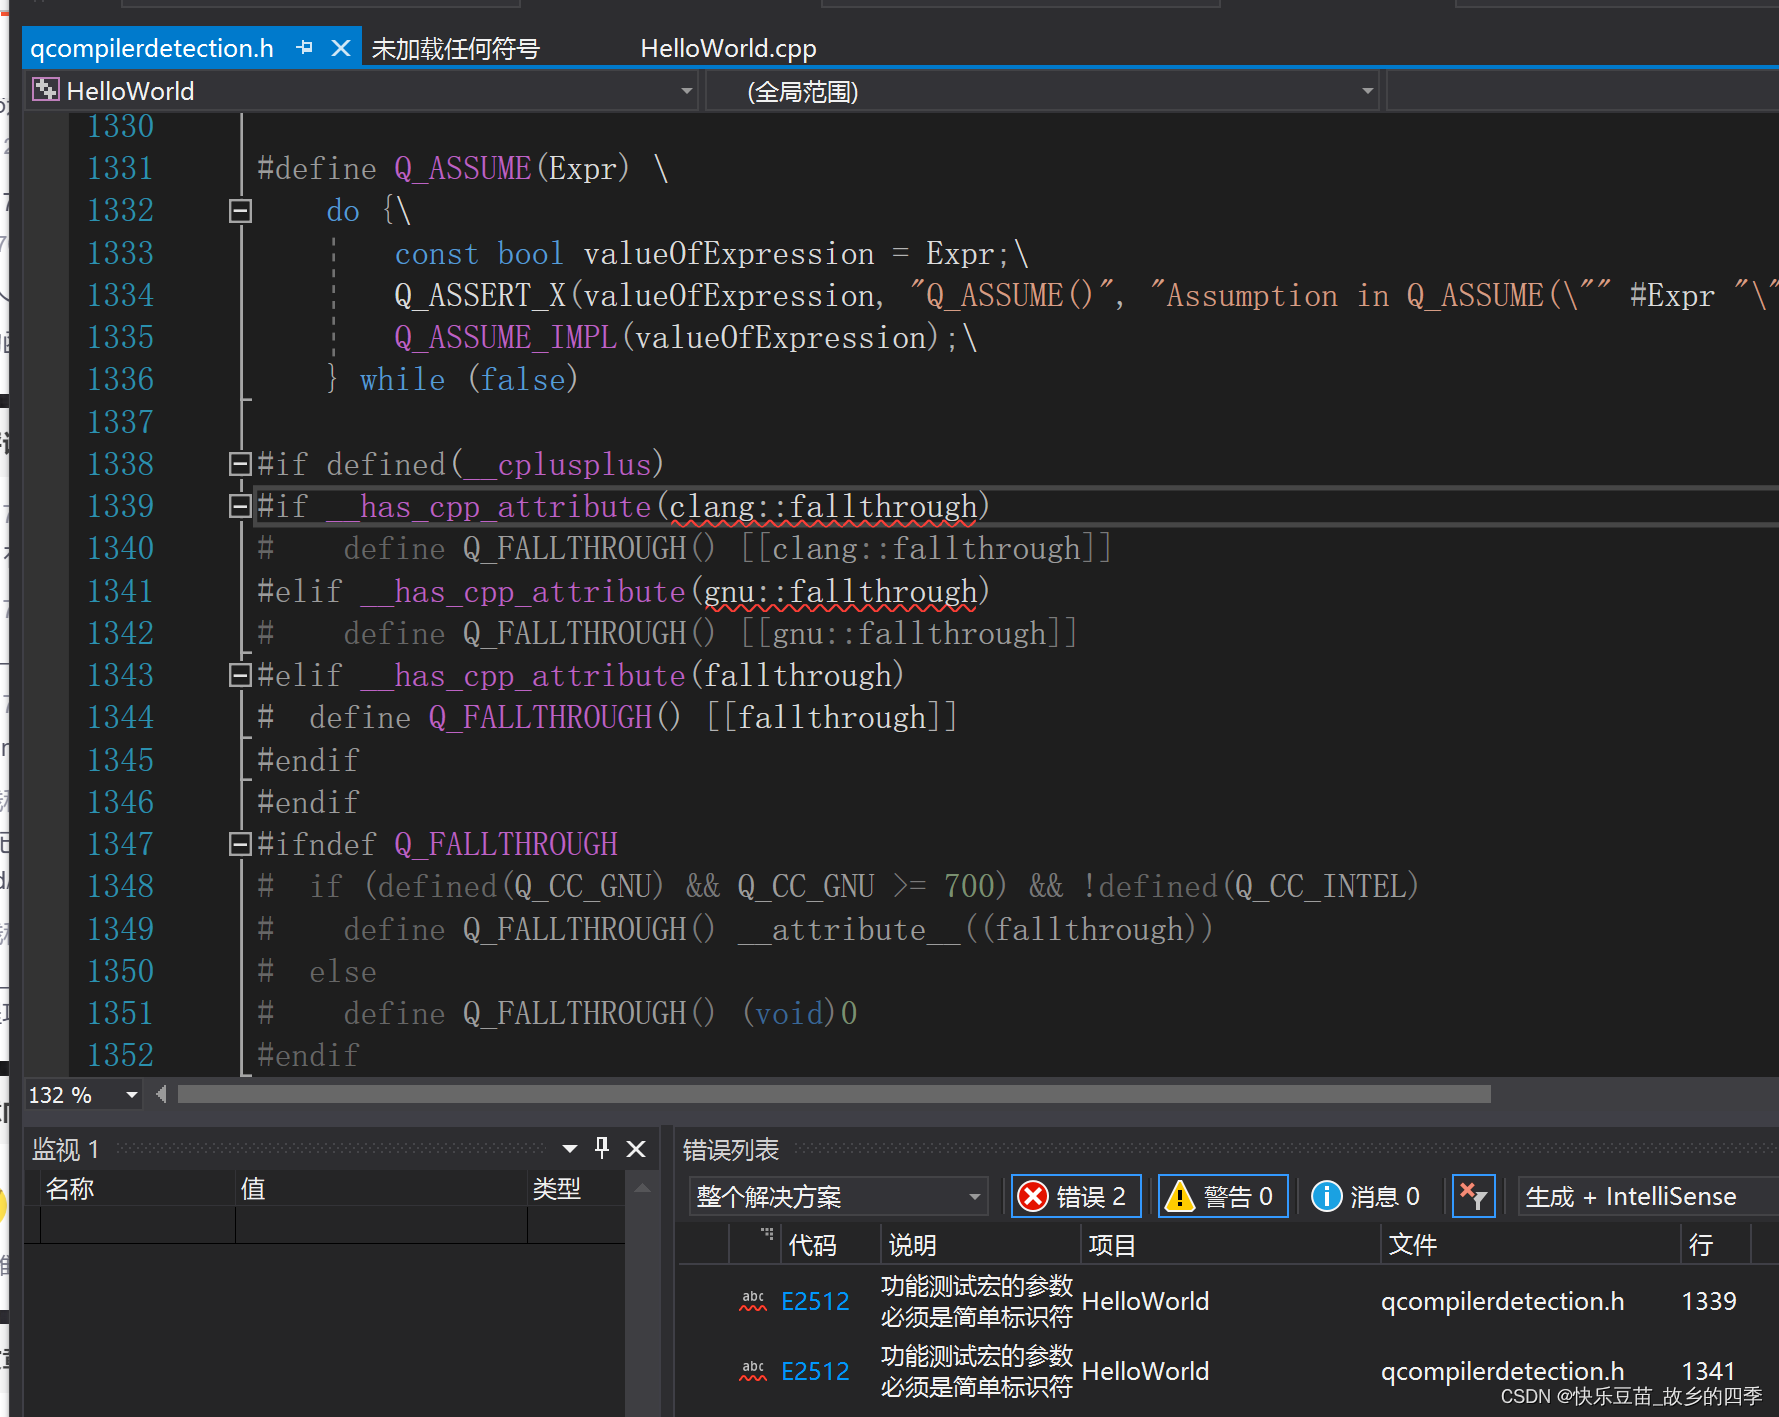Open the 监视 1 window options dropdown
Screen dimensions: 1779x1417
(x=570, y=1149)
